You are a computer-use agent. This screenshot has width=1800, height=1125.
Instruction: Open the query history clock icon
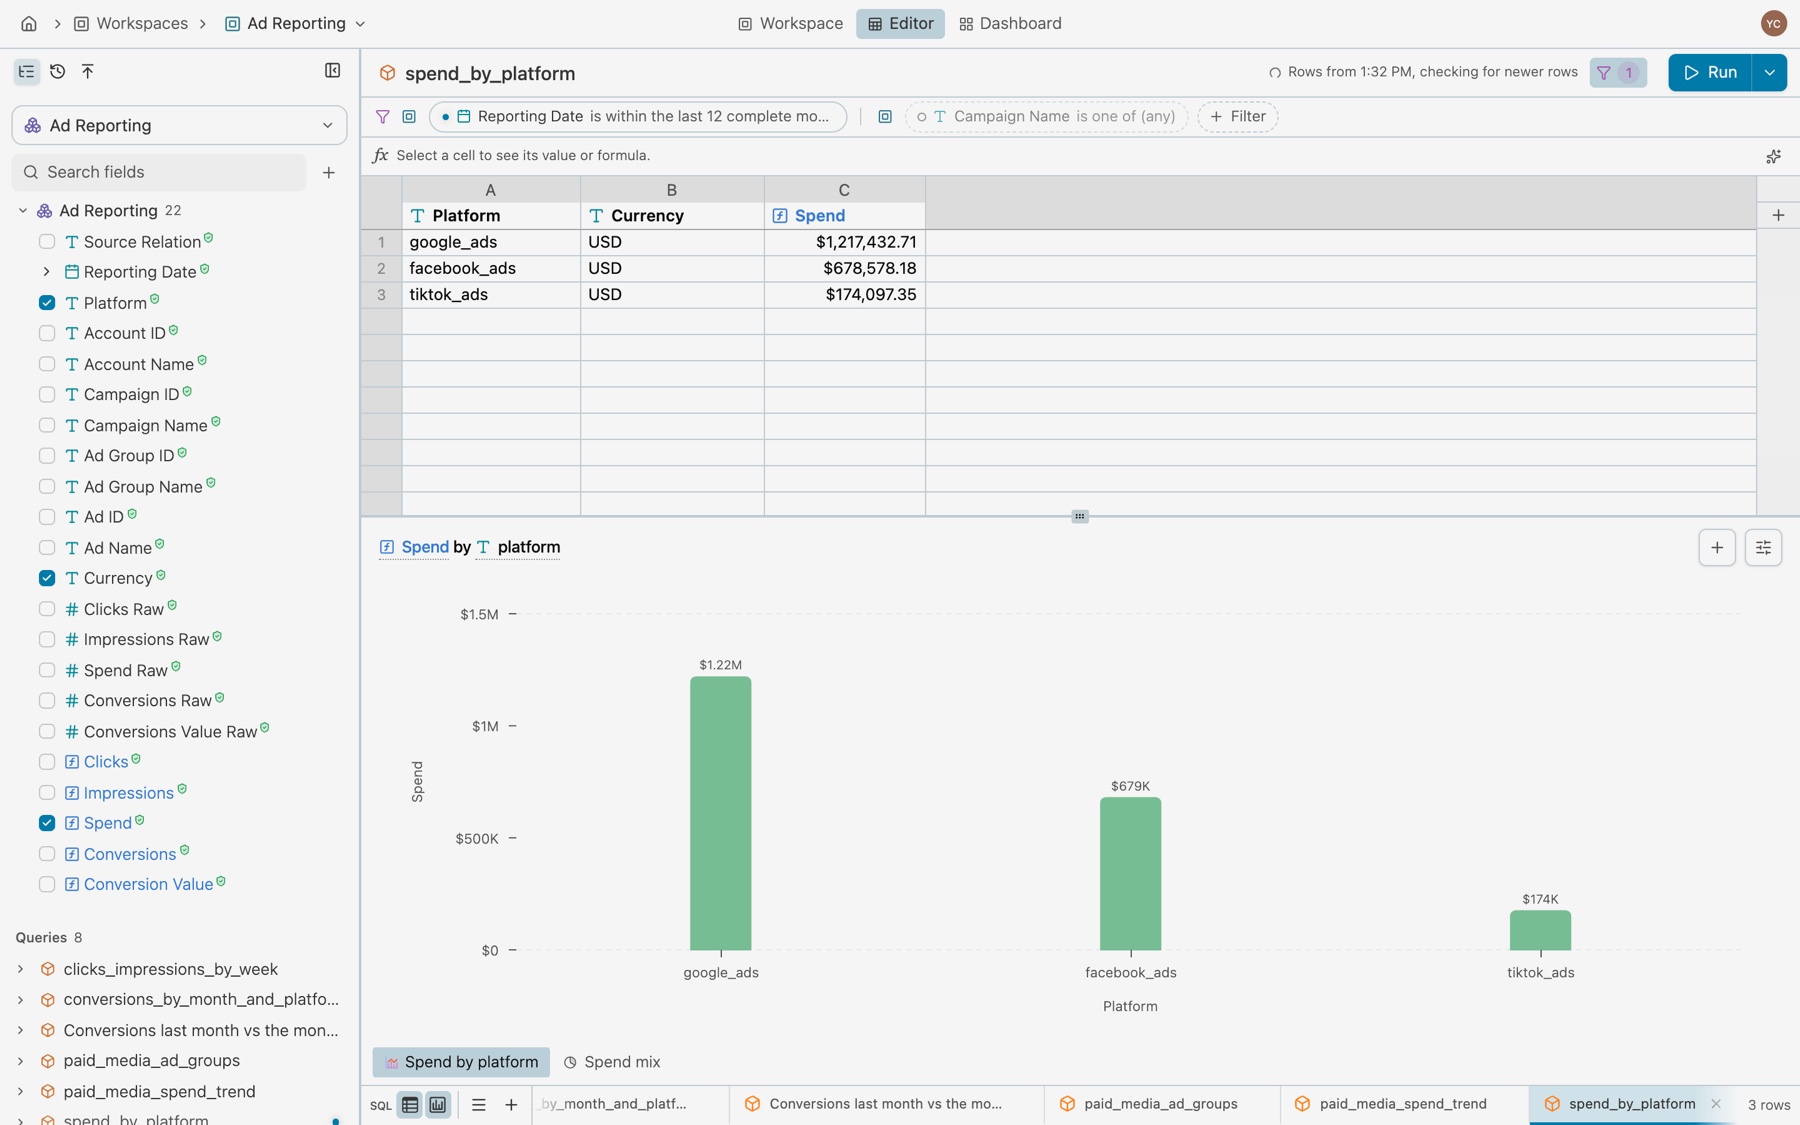pos(57,71)
